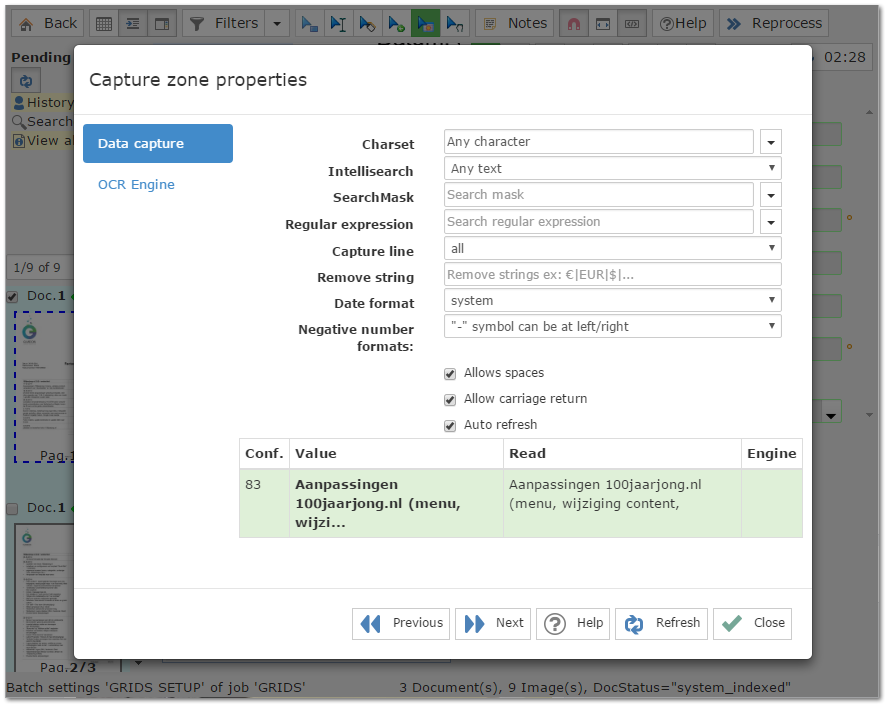Viewport: 888px width, 707px height.
Task: Select the pointer tool with eraser
Action: 368,24
